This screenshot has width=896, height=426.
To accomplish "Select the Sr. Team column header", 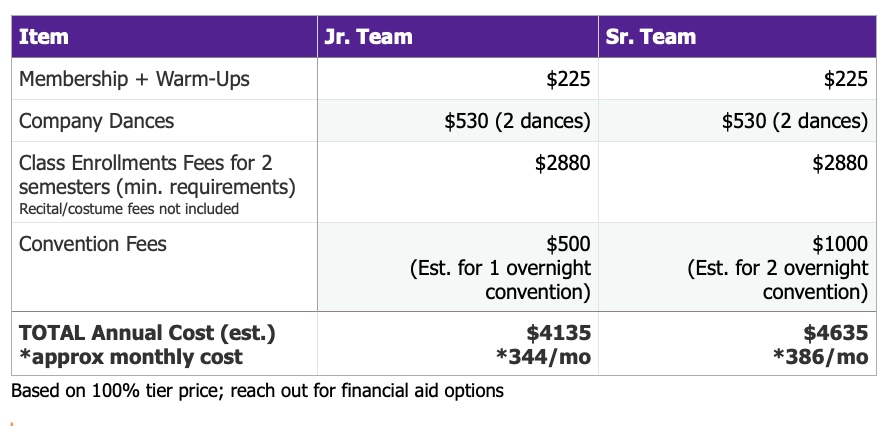I will [737, 37].
